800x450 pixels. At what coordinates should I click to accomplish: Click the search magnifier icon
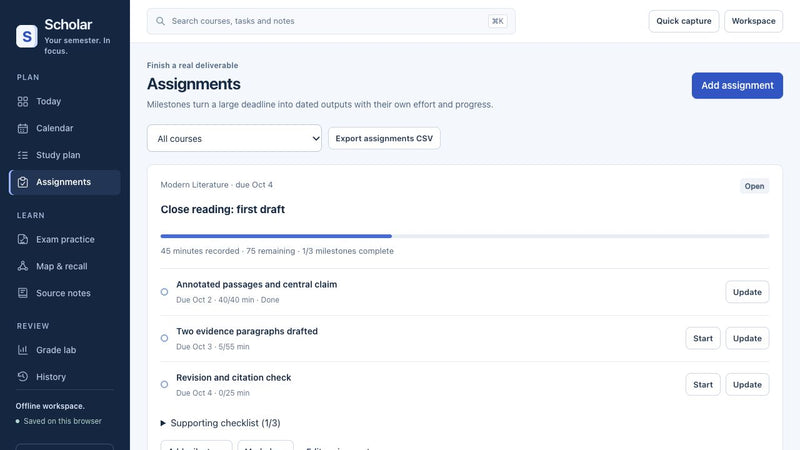[x=160, y=21]
